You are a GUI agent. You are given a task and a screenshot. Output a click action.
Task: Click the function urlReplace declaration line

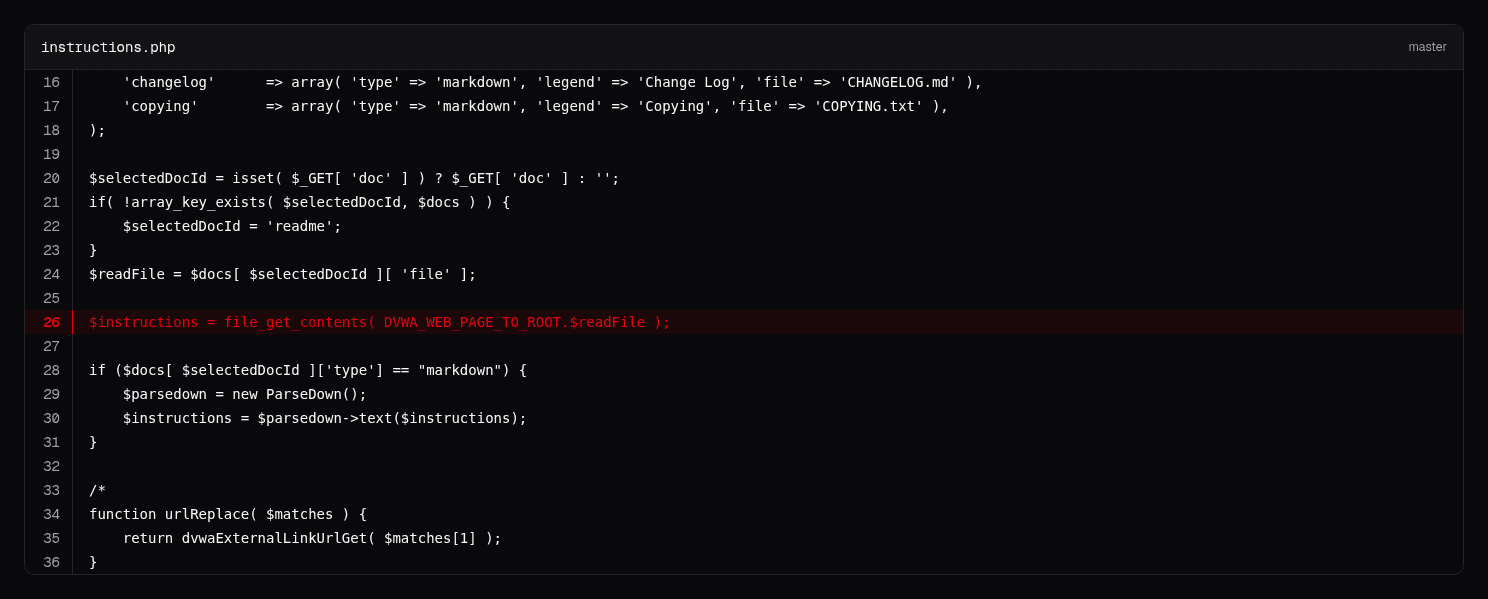coord(228,514)
